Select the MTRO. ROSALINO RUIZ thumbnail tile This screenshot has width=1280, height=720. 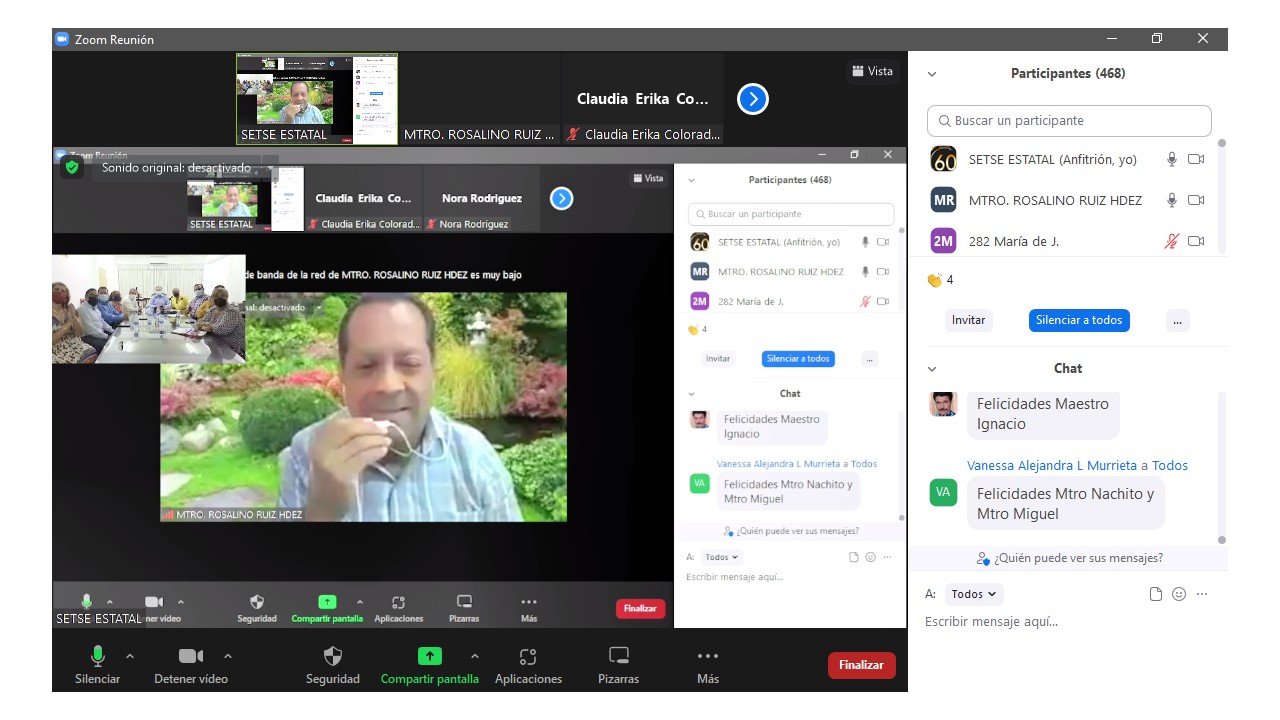click(480, 99)
